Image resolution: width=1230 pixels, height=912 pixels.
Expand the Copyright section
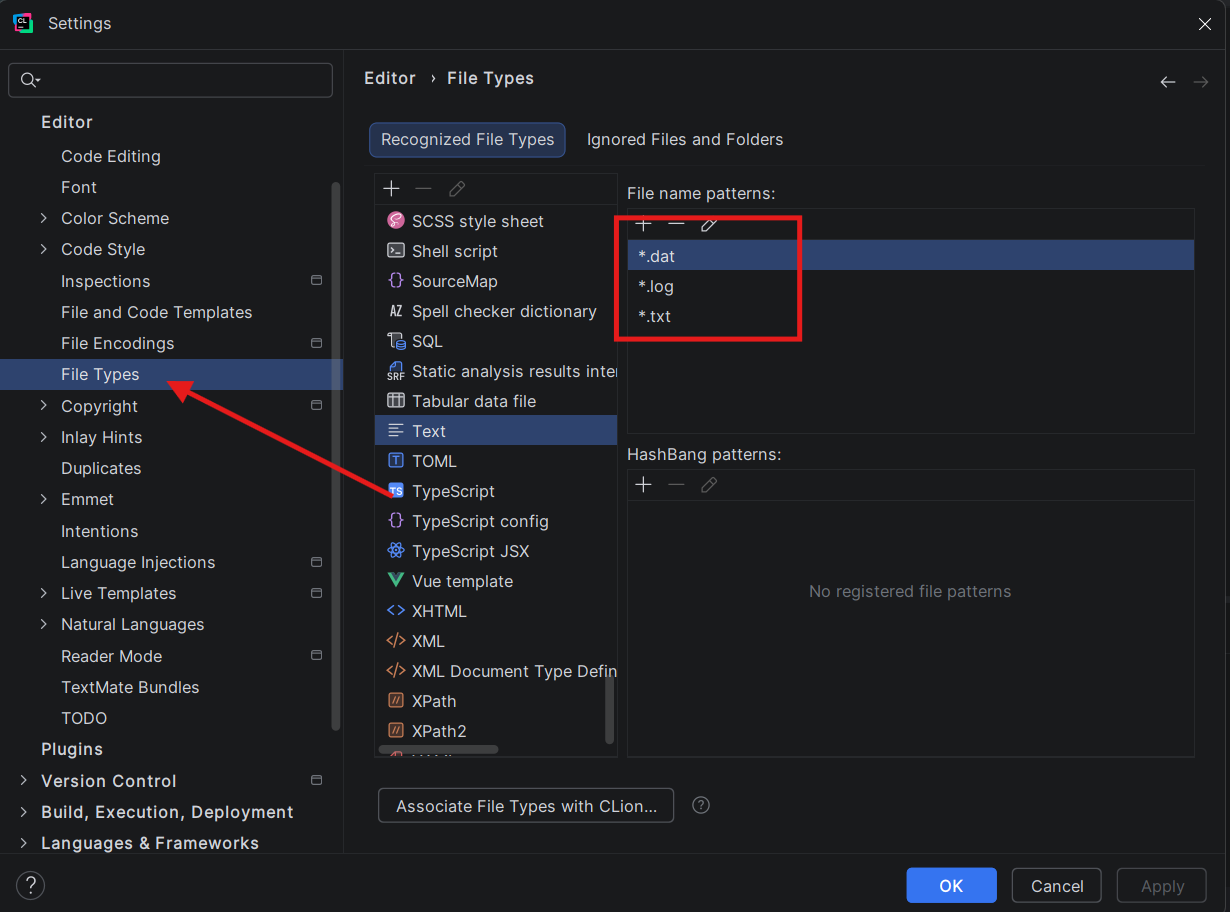(43, 406)
